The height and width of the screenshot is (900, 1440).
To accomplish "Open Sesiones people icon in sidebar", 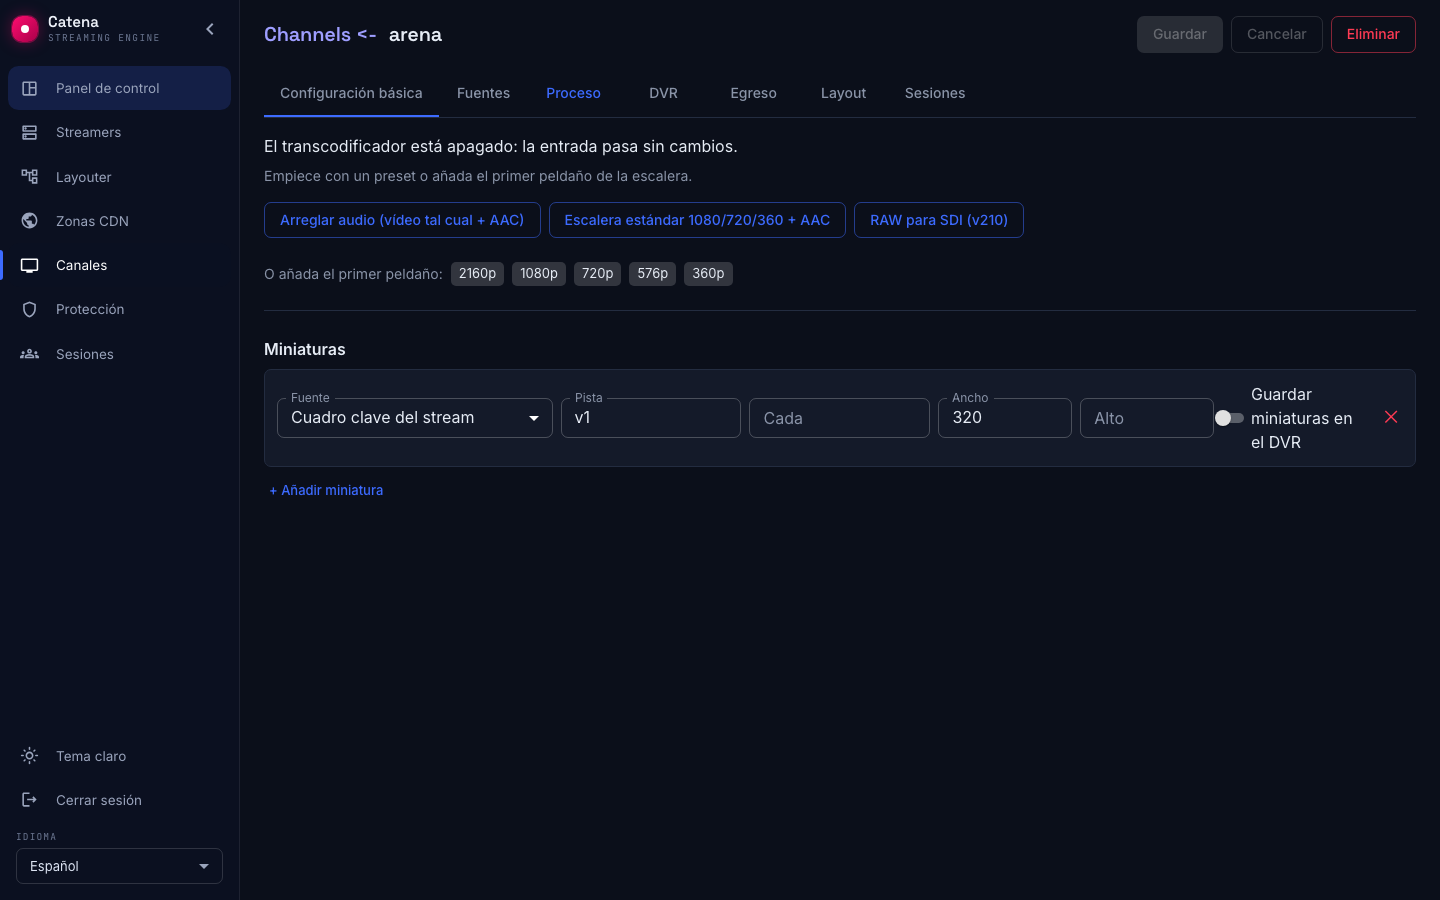I will tap(30, 354).
